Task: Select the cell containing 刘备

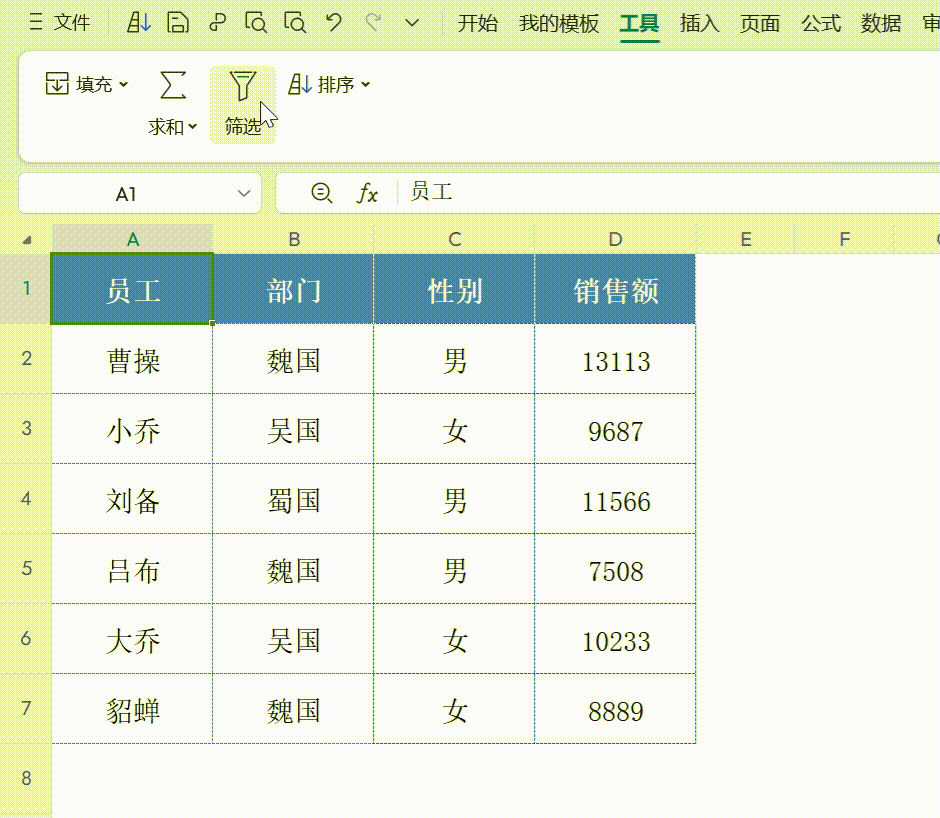Action: point(132,499)
